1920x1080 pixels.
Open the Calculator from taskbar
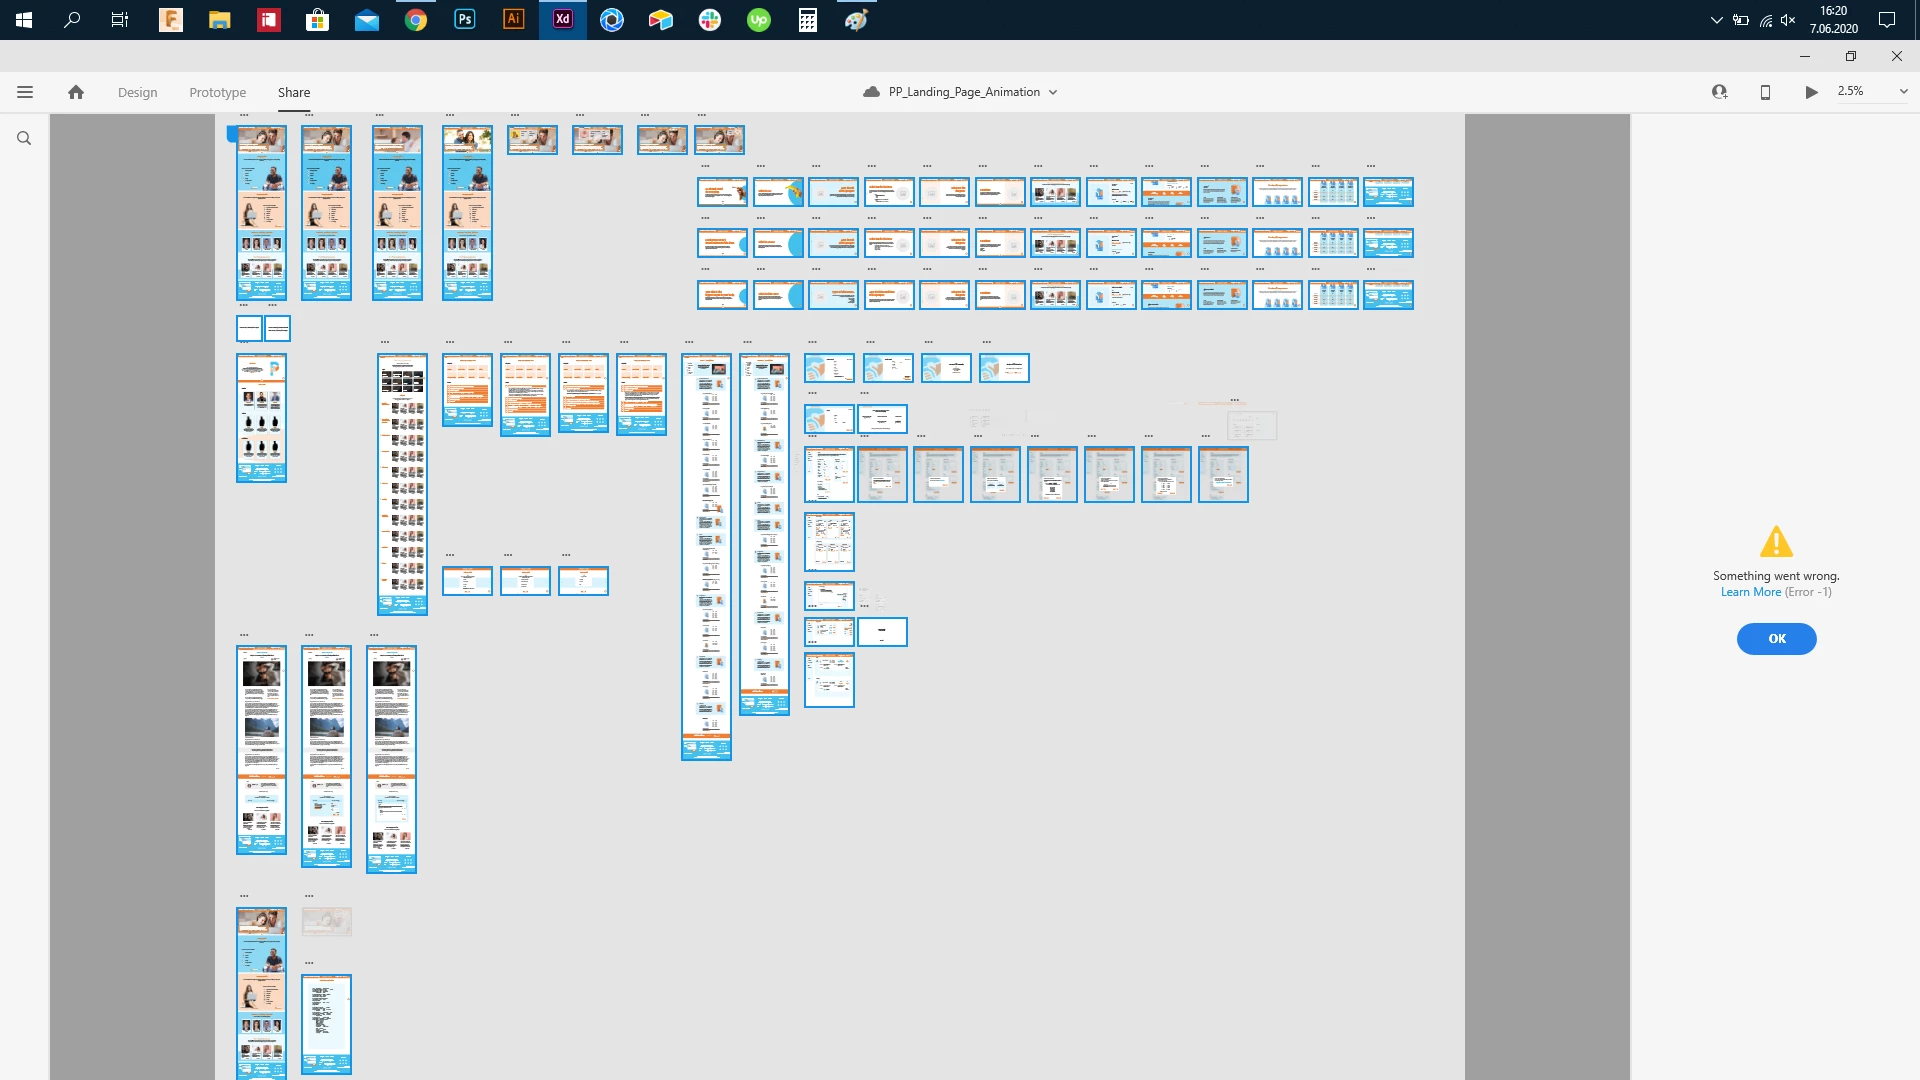[808, 19]
